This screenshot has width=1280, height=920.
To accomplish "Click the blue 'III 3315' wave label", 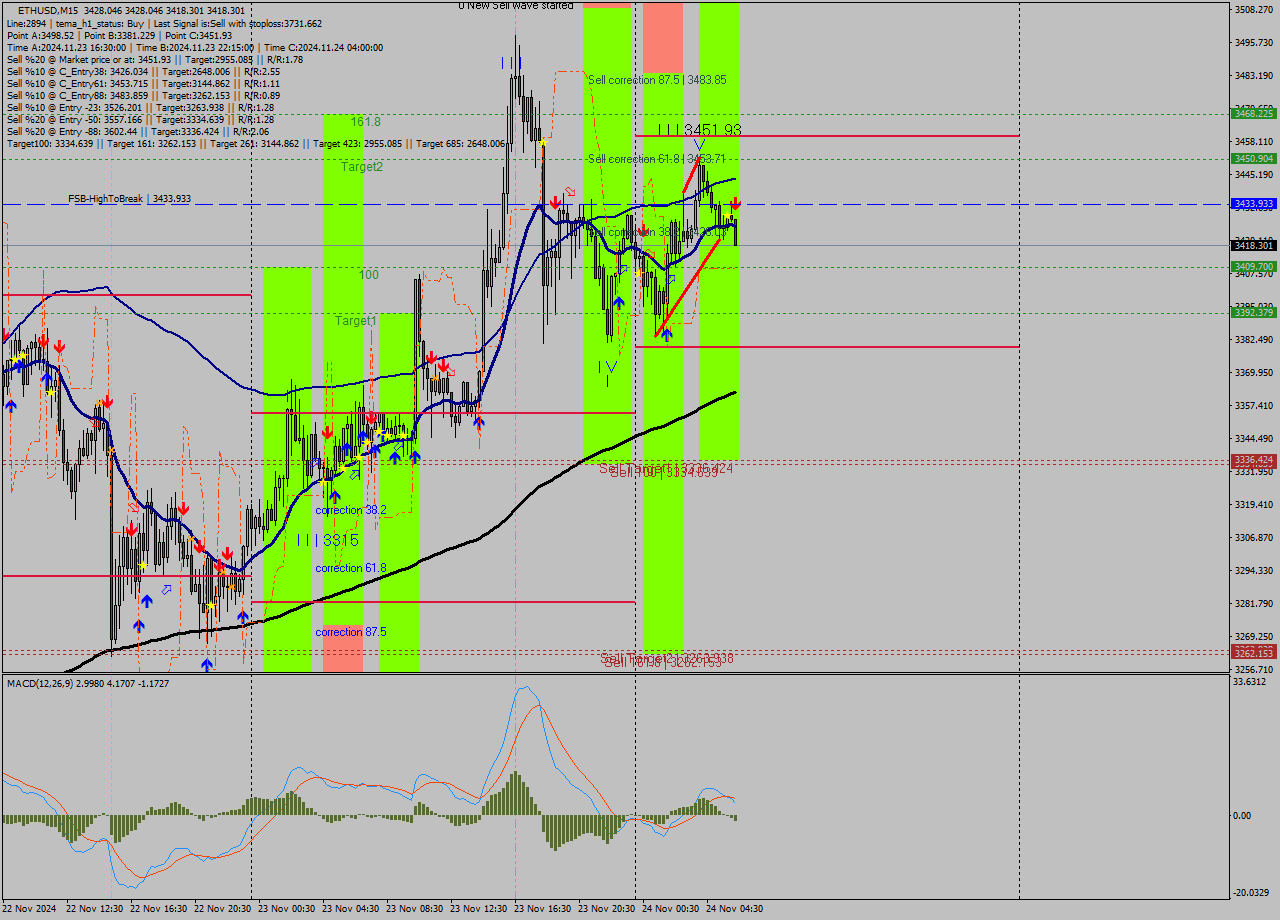I will [x=327, y=540].
